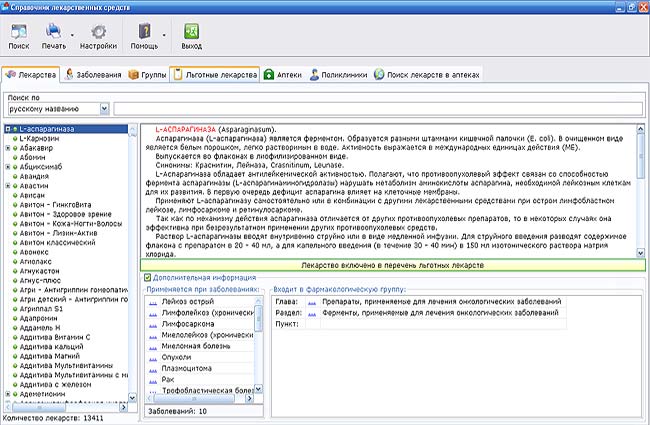This screenshot has height=425, width=650.
Task: Select Авитон классический entry
Action: [57, 243]
